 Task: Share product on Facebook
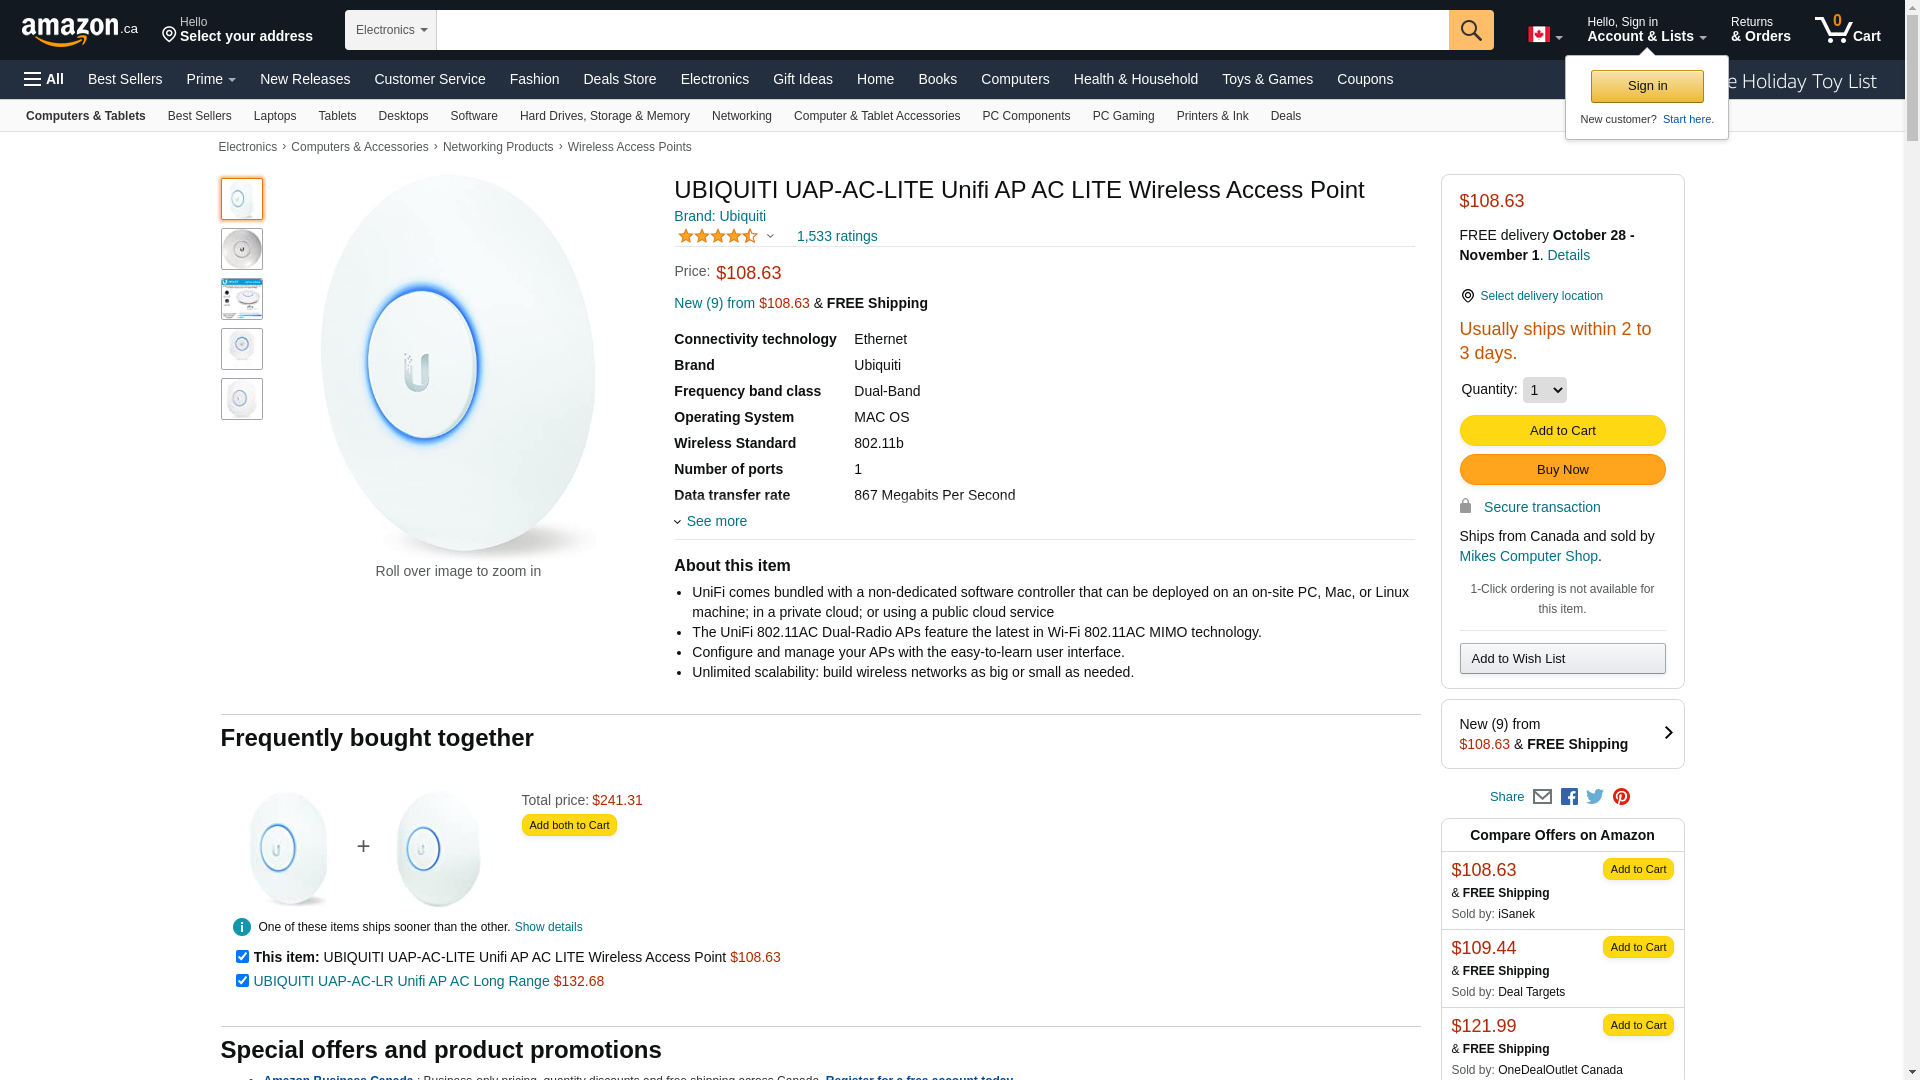coord(1569,797)
